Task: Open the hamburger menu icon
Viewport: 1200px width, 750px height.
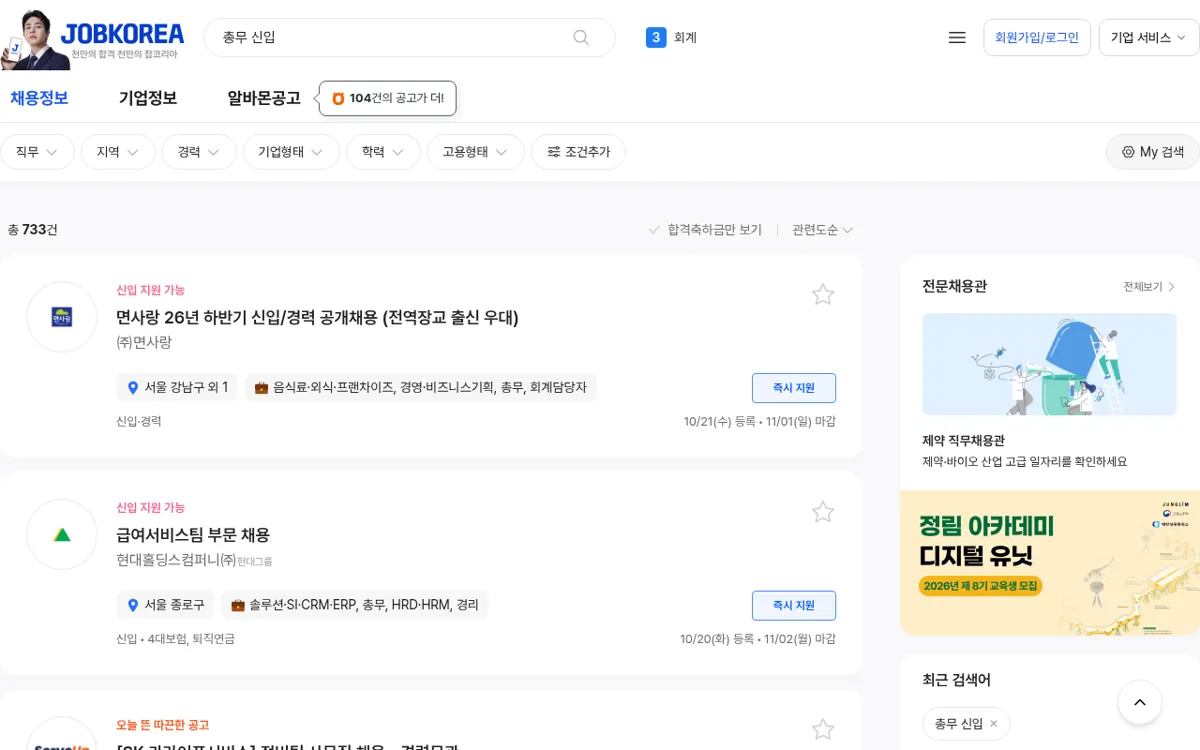Action: (x=957, y=37)
